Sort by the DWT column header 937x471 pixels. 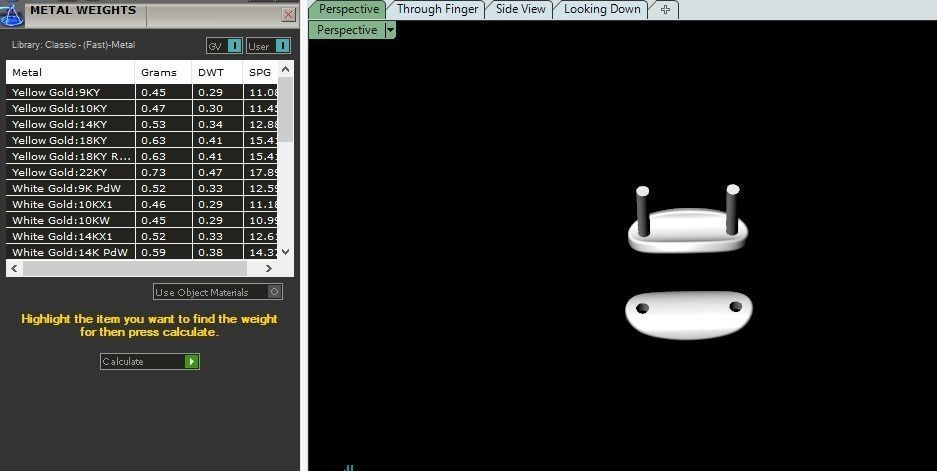218,72
